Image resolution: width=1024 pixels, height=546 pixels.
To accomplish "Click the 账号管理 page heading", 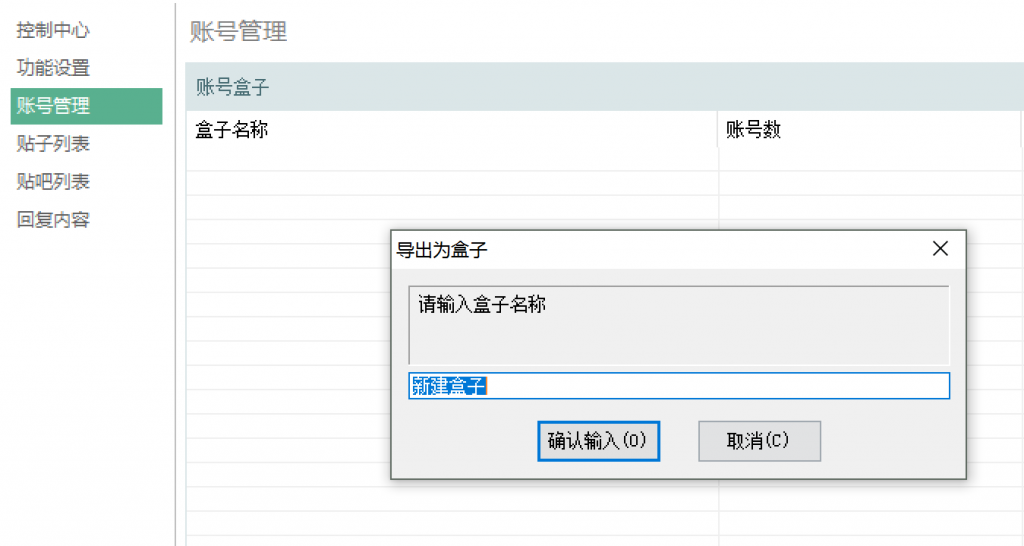I will [x=238, y=32].
